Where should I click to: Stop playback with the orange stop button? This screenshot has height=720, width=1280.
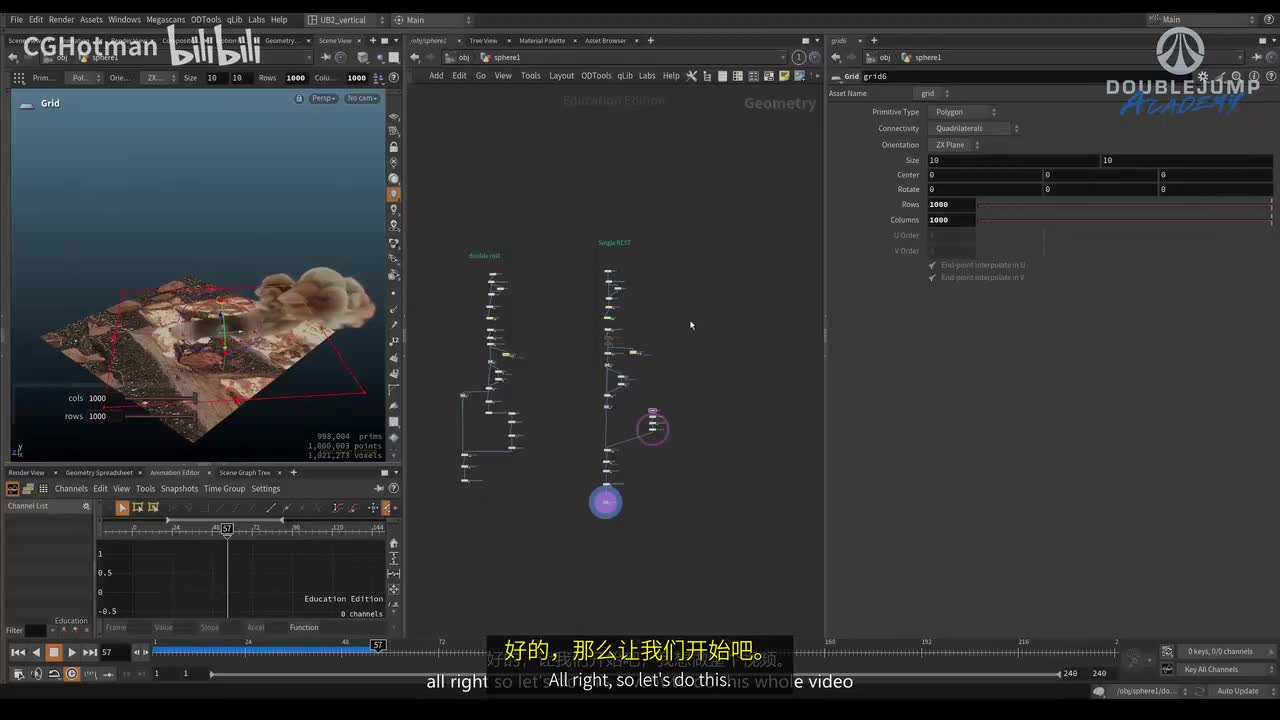(54, 652)
